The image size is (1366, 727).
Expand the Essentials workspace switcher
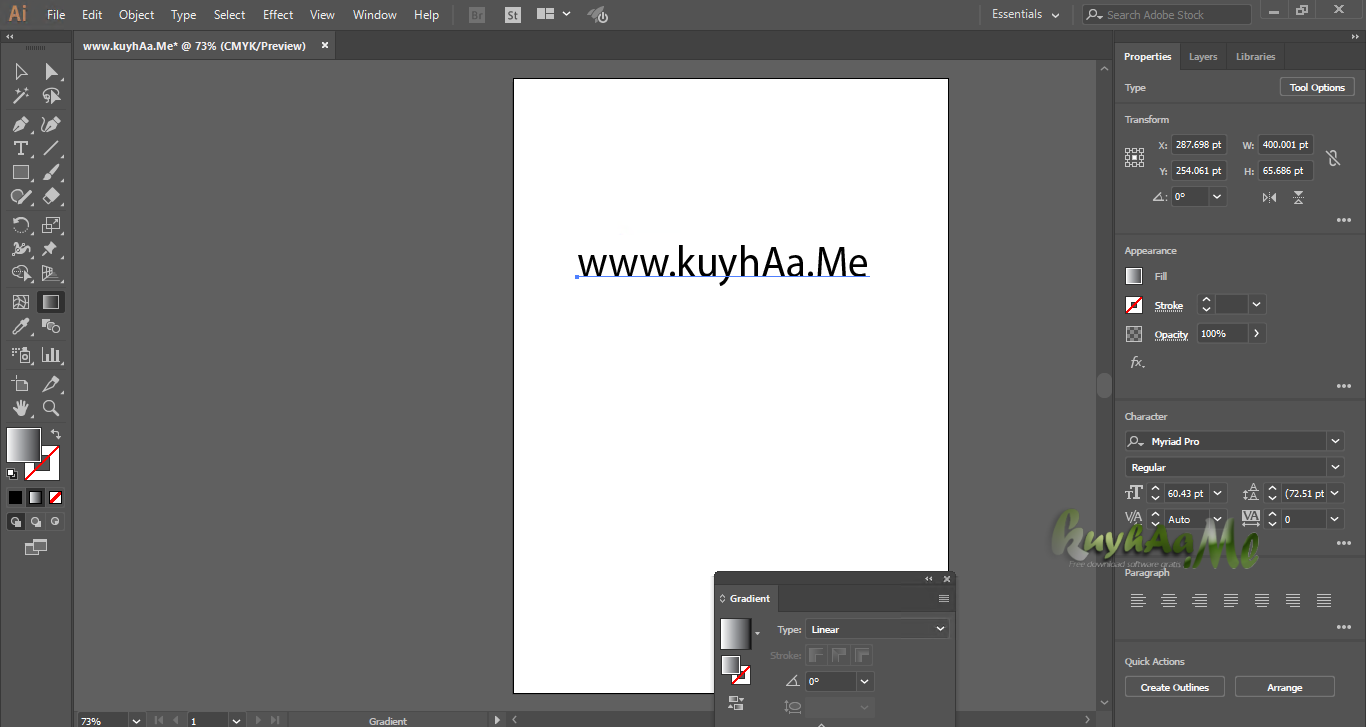click(x=1026, y=14)
